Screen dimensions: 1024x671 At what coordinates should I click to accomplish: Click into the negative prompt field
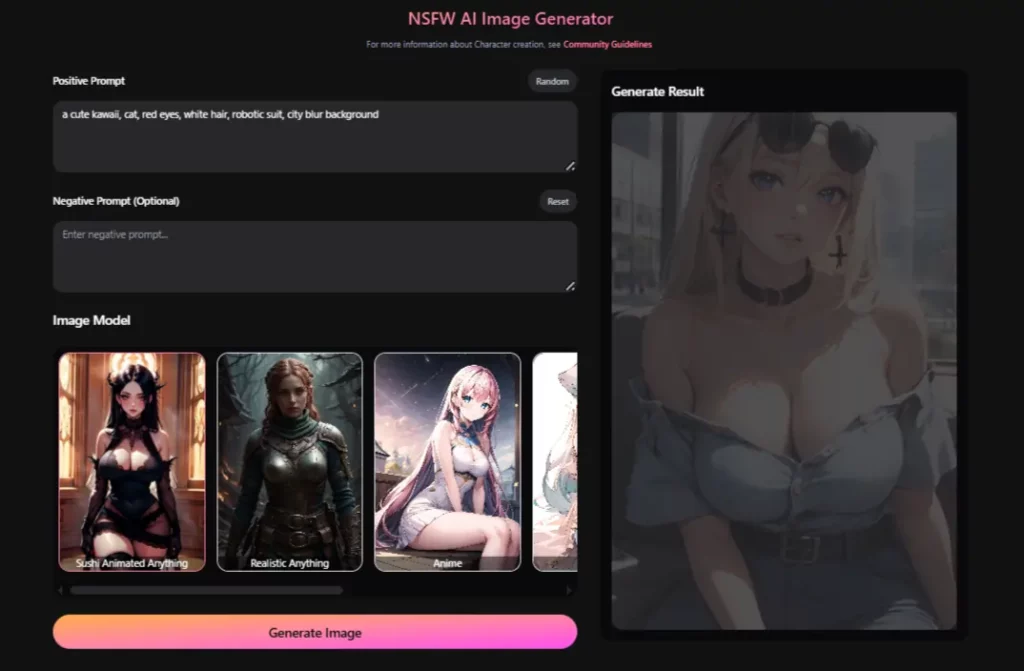click(315, 256)
